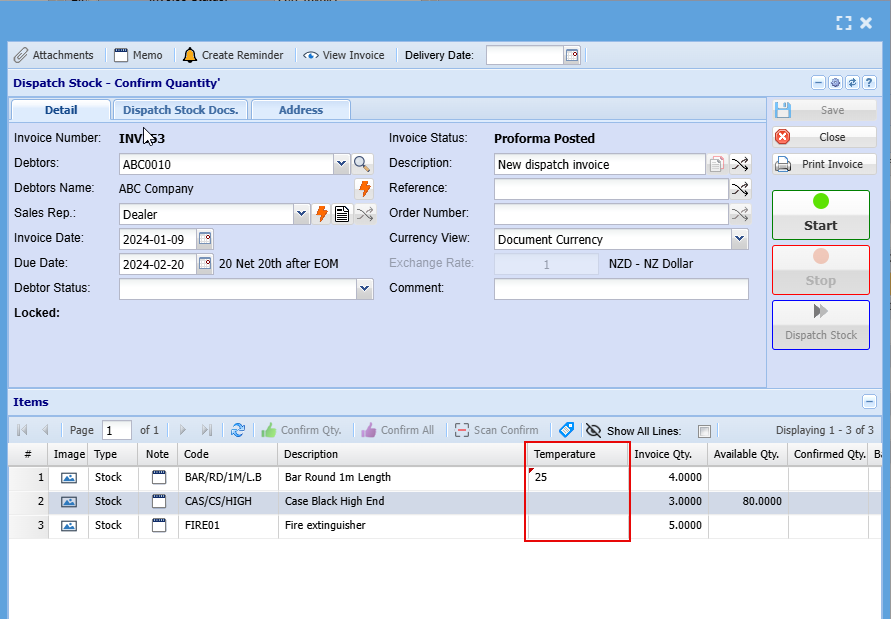Click the Attachments paperclip icon
The width and height of the screenshot is (891, 619).
coord(21,56)
